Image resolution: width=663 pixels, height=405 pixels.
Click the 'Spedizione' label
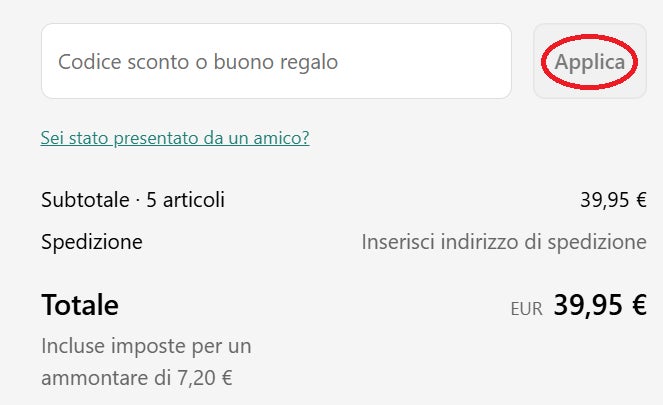[92, 242]
